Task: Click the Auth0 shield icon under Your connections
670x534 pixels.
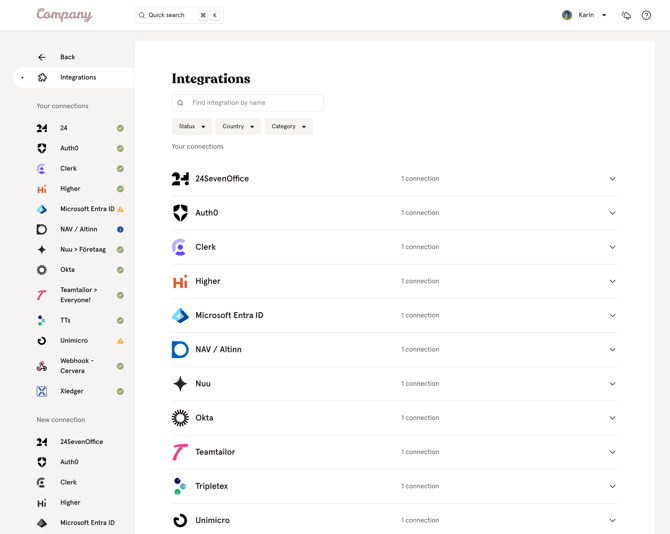Action: [x=41, y=148]
